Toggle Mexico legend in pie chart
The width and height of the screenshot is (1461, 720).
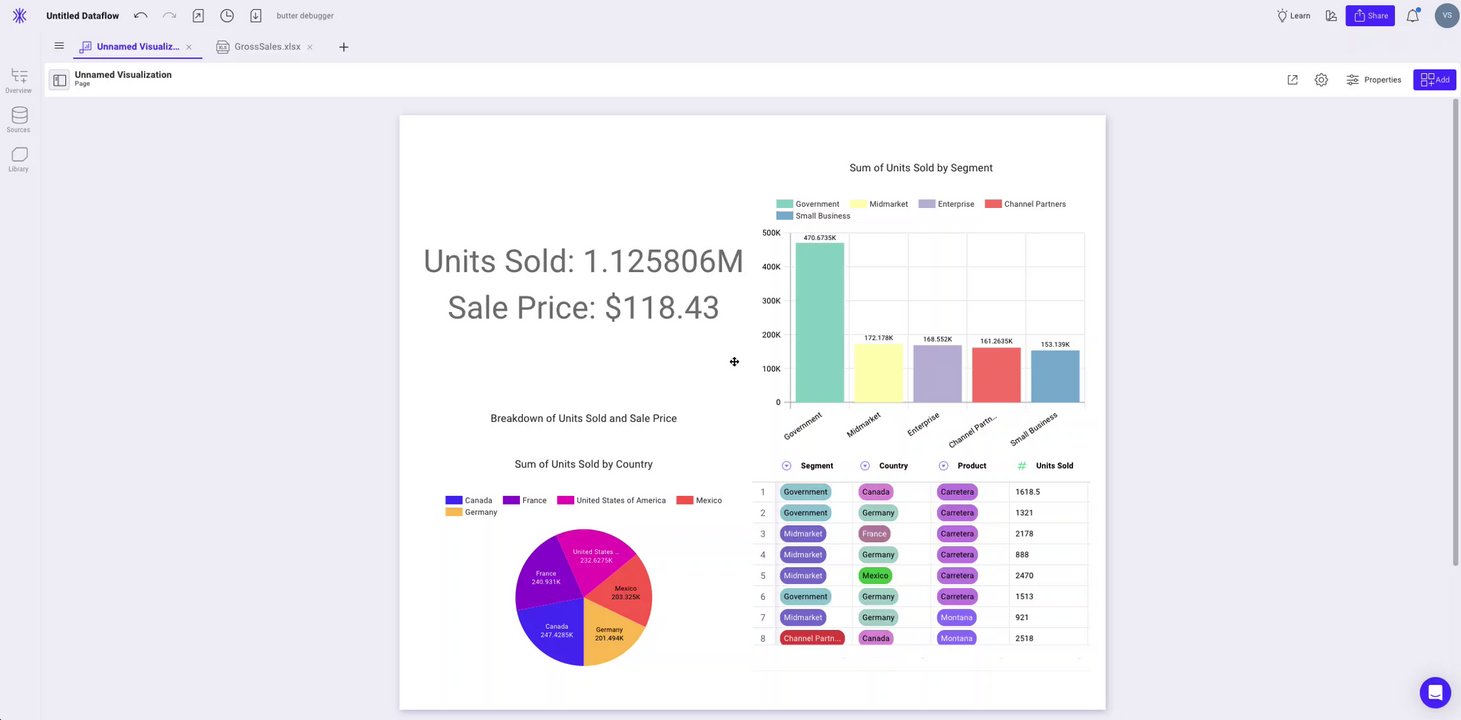coord(699,500)
